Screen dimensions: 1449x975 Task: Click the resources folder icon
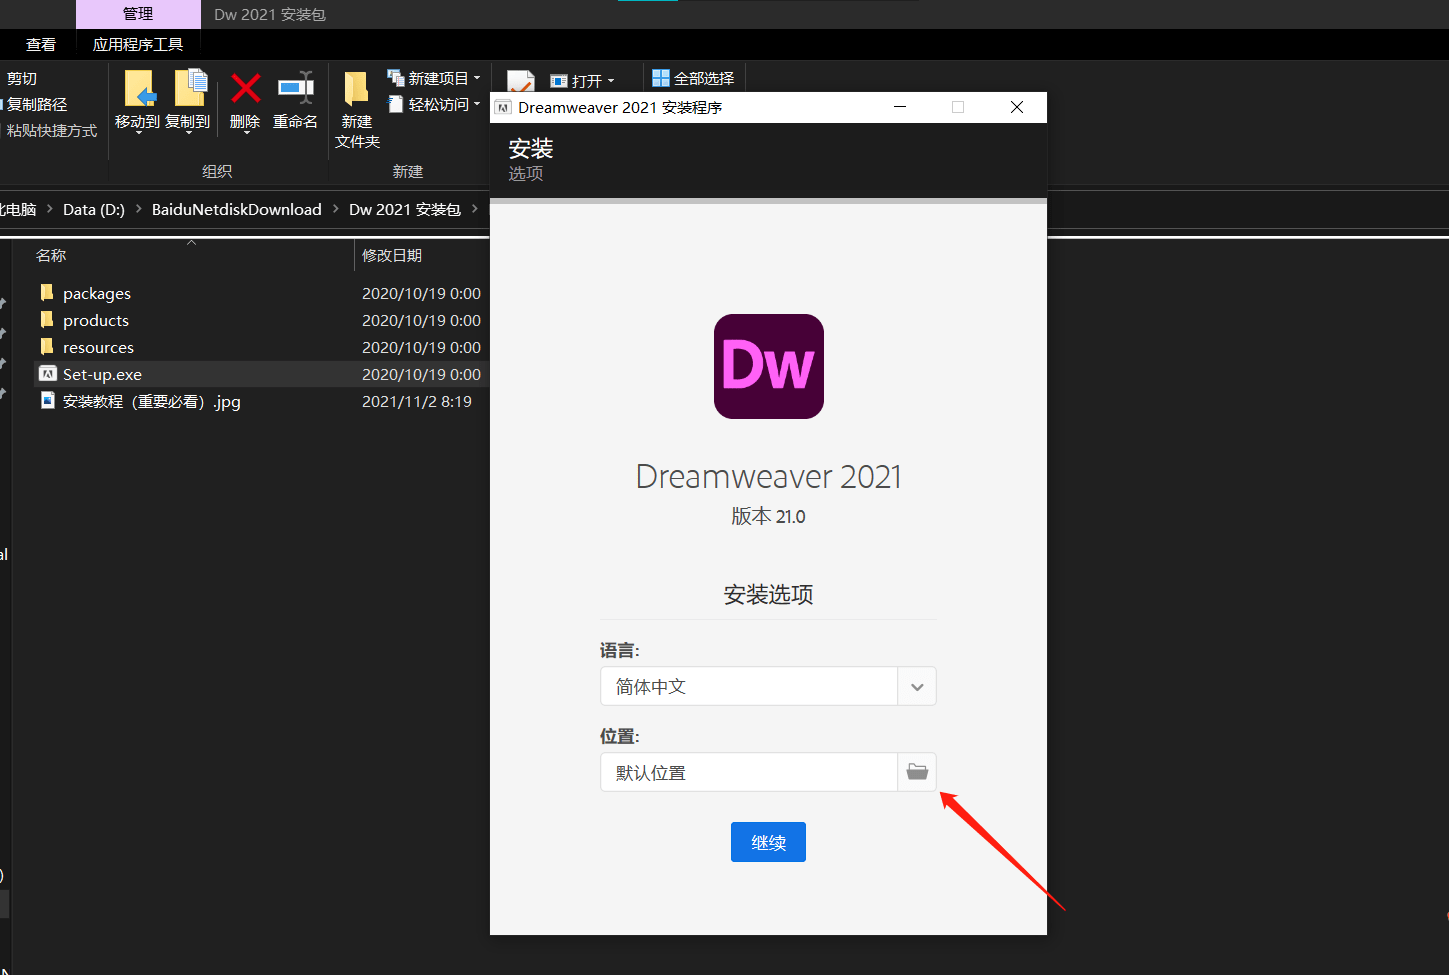pos(47,346)
